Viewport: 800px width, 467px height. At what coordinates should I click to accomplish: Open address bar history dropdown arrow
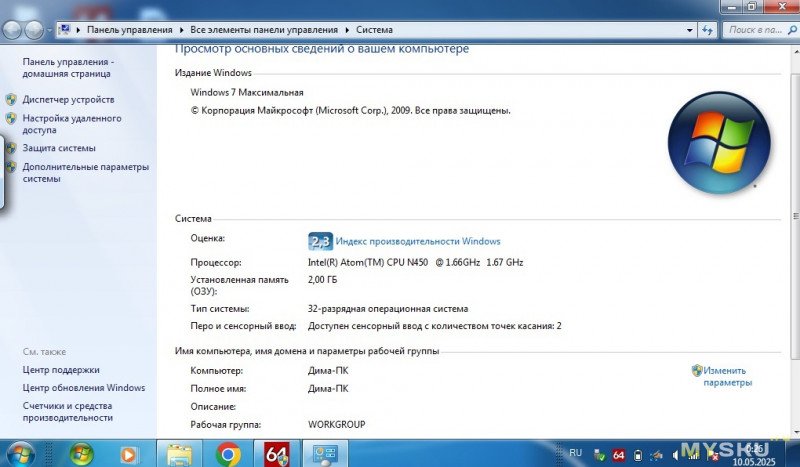pyautogui.click(x=689, y=30)
